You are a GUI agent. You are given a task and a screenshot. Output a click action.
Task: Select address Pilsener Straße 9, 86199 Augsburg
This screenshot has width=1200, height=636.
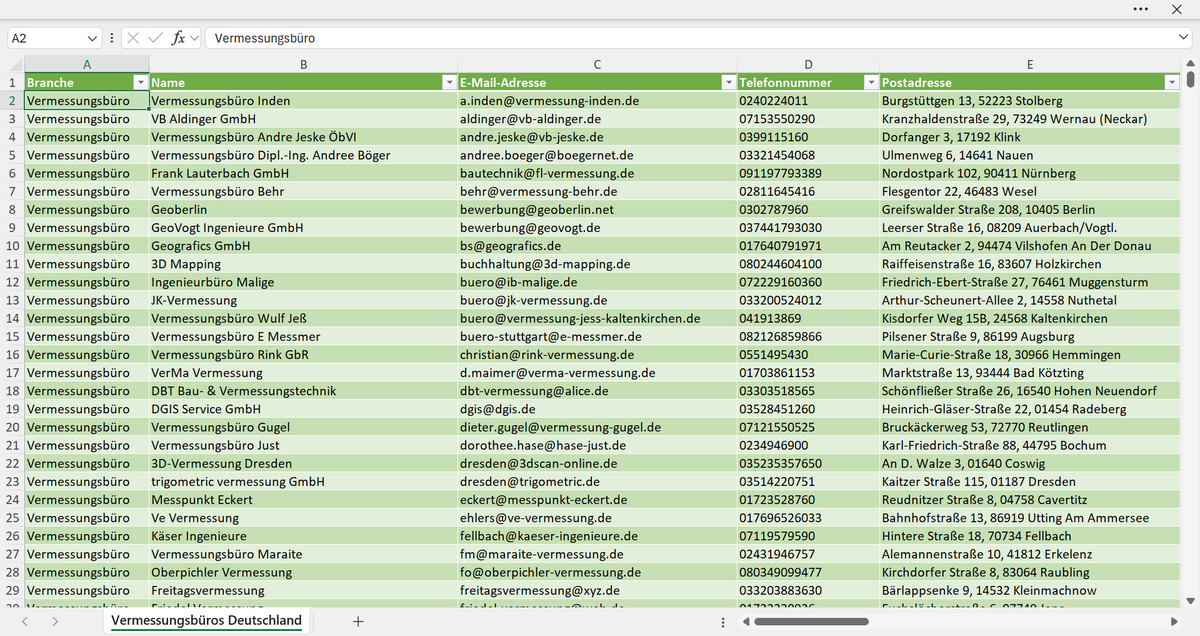click(x=1030, y=337)
